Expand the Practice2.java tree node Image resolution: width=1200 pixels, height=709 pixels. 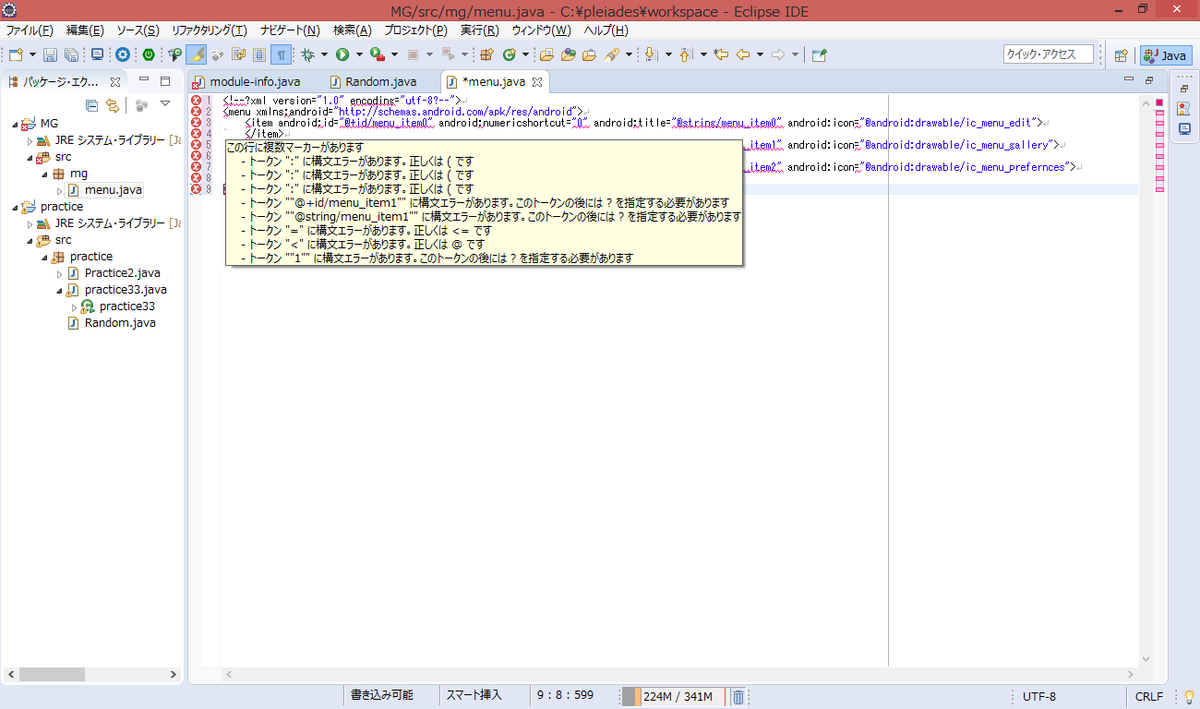point(59,273)
